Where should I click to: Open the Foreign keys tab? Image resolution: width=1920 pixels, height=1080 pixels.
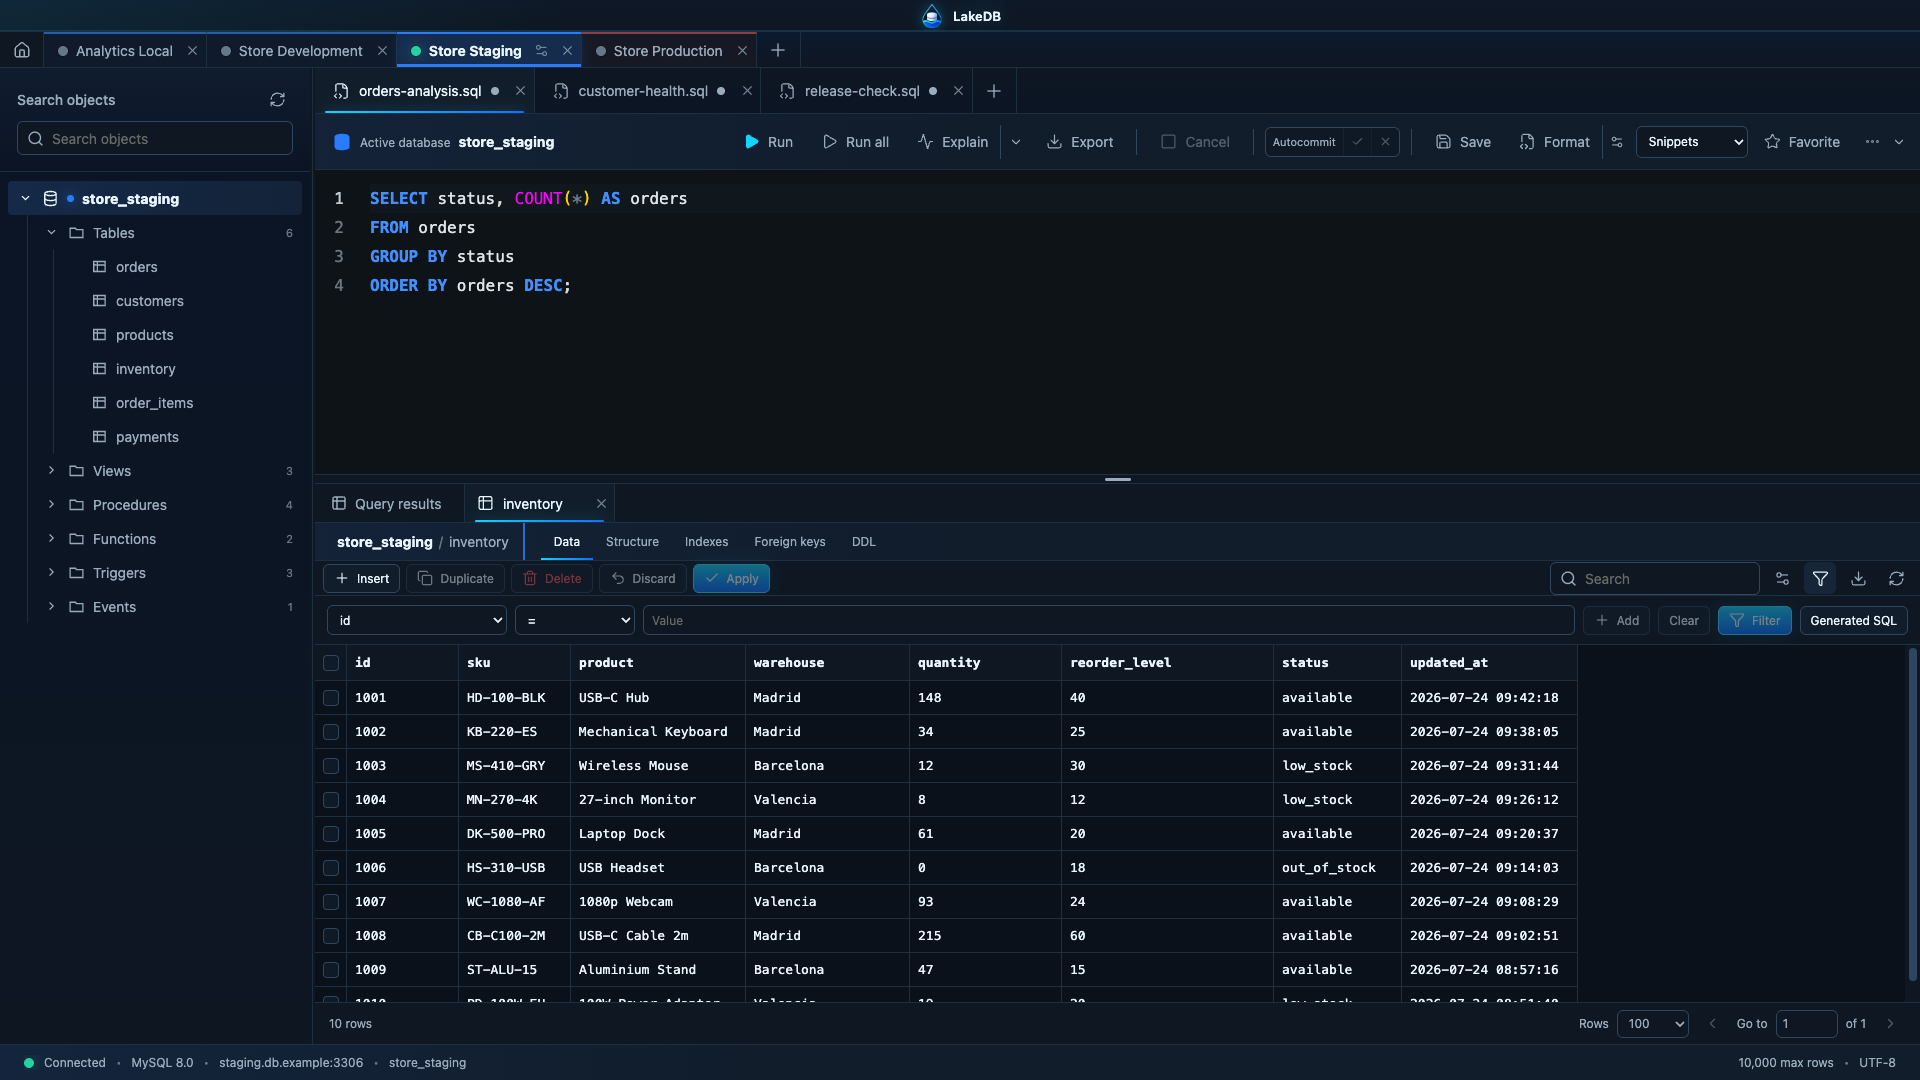tap(789, 542)
